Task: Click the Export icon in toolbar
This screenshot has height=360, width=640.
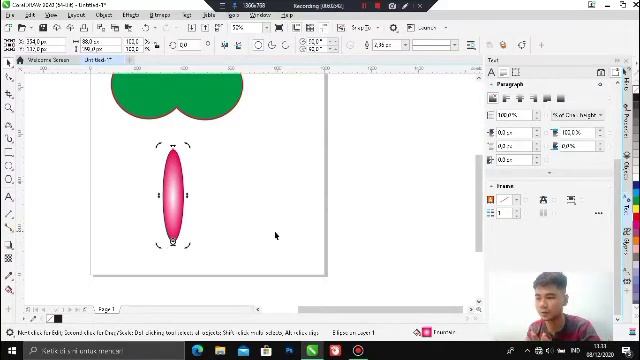Action: click(205, 28)
